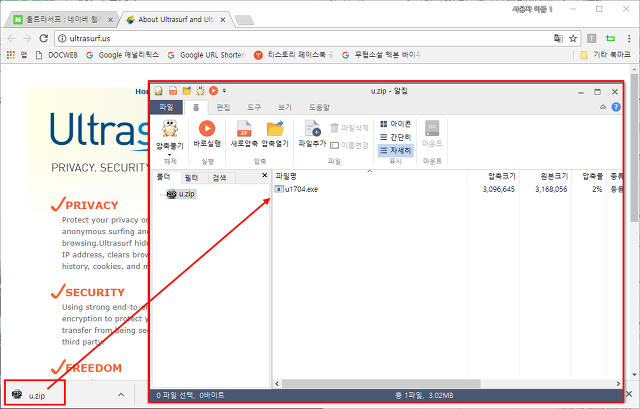Image resolution: width=640 pixels, height=409 pixels.
Task: Open u.zip download options chevron
Action: click(121, 394)
